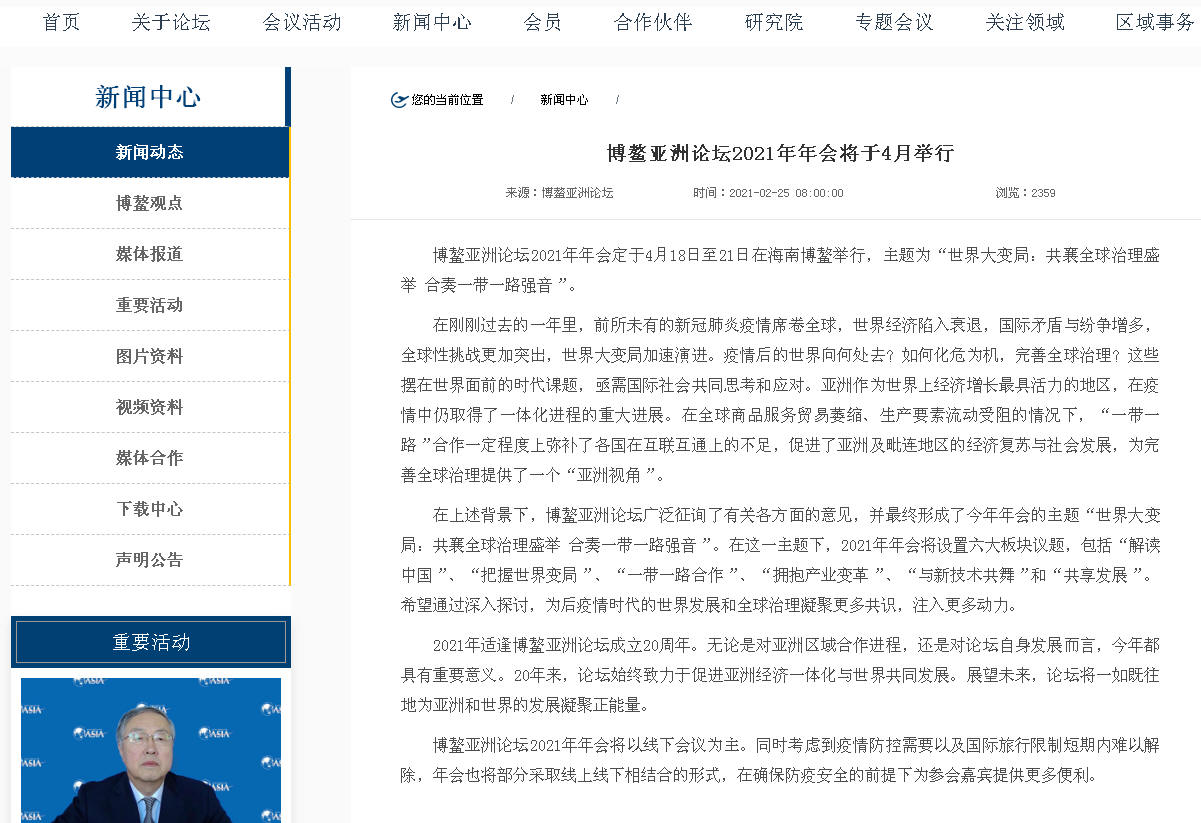
Task: Click the paragraph beginning 在刚刚过去的一年里
Action: click(780, 400)
